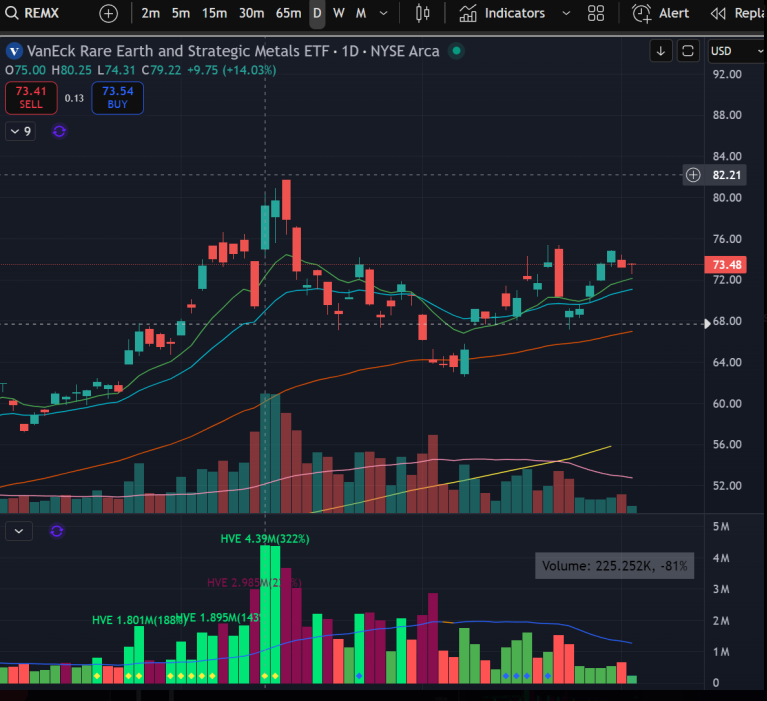Image resolution: width=767 pixels, height=701 pixels.
Task: Create an Alert
Action: 660,13
